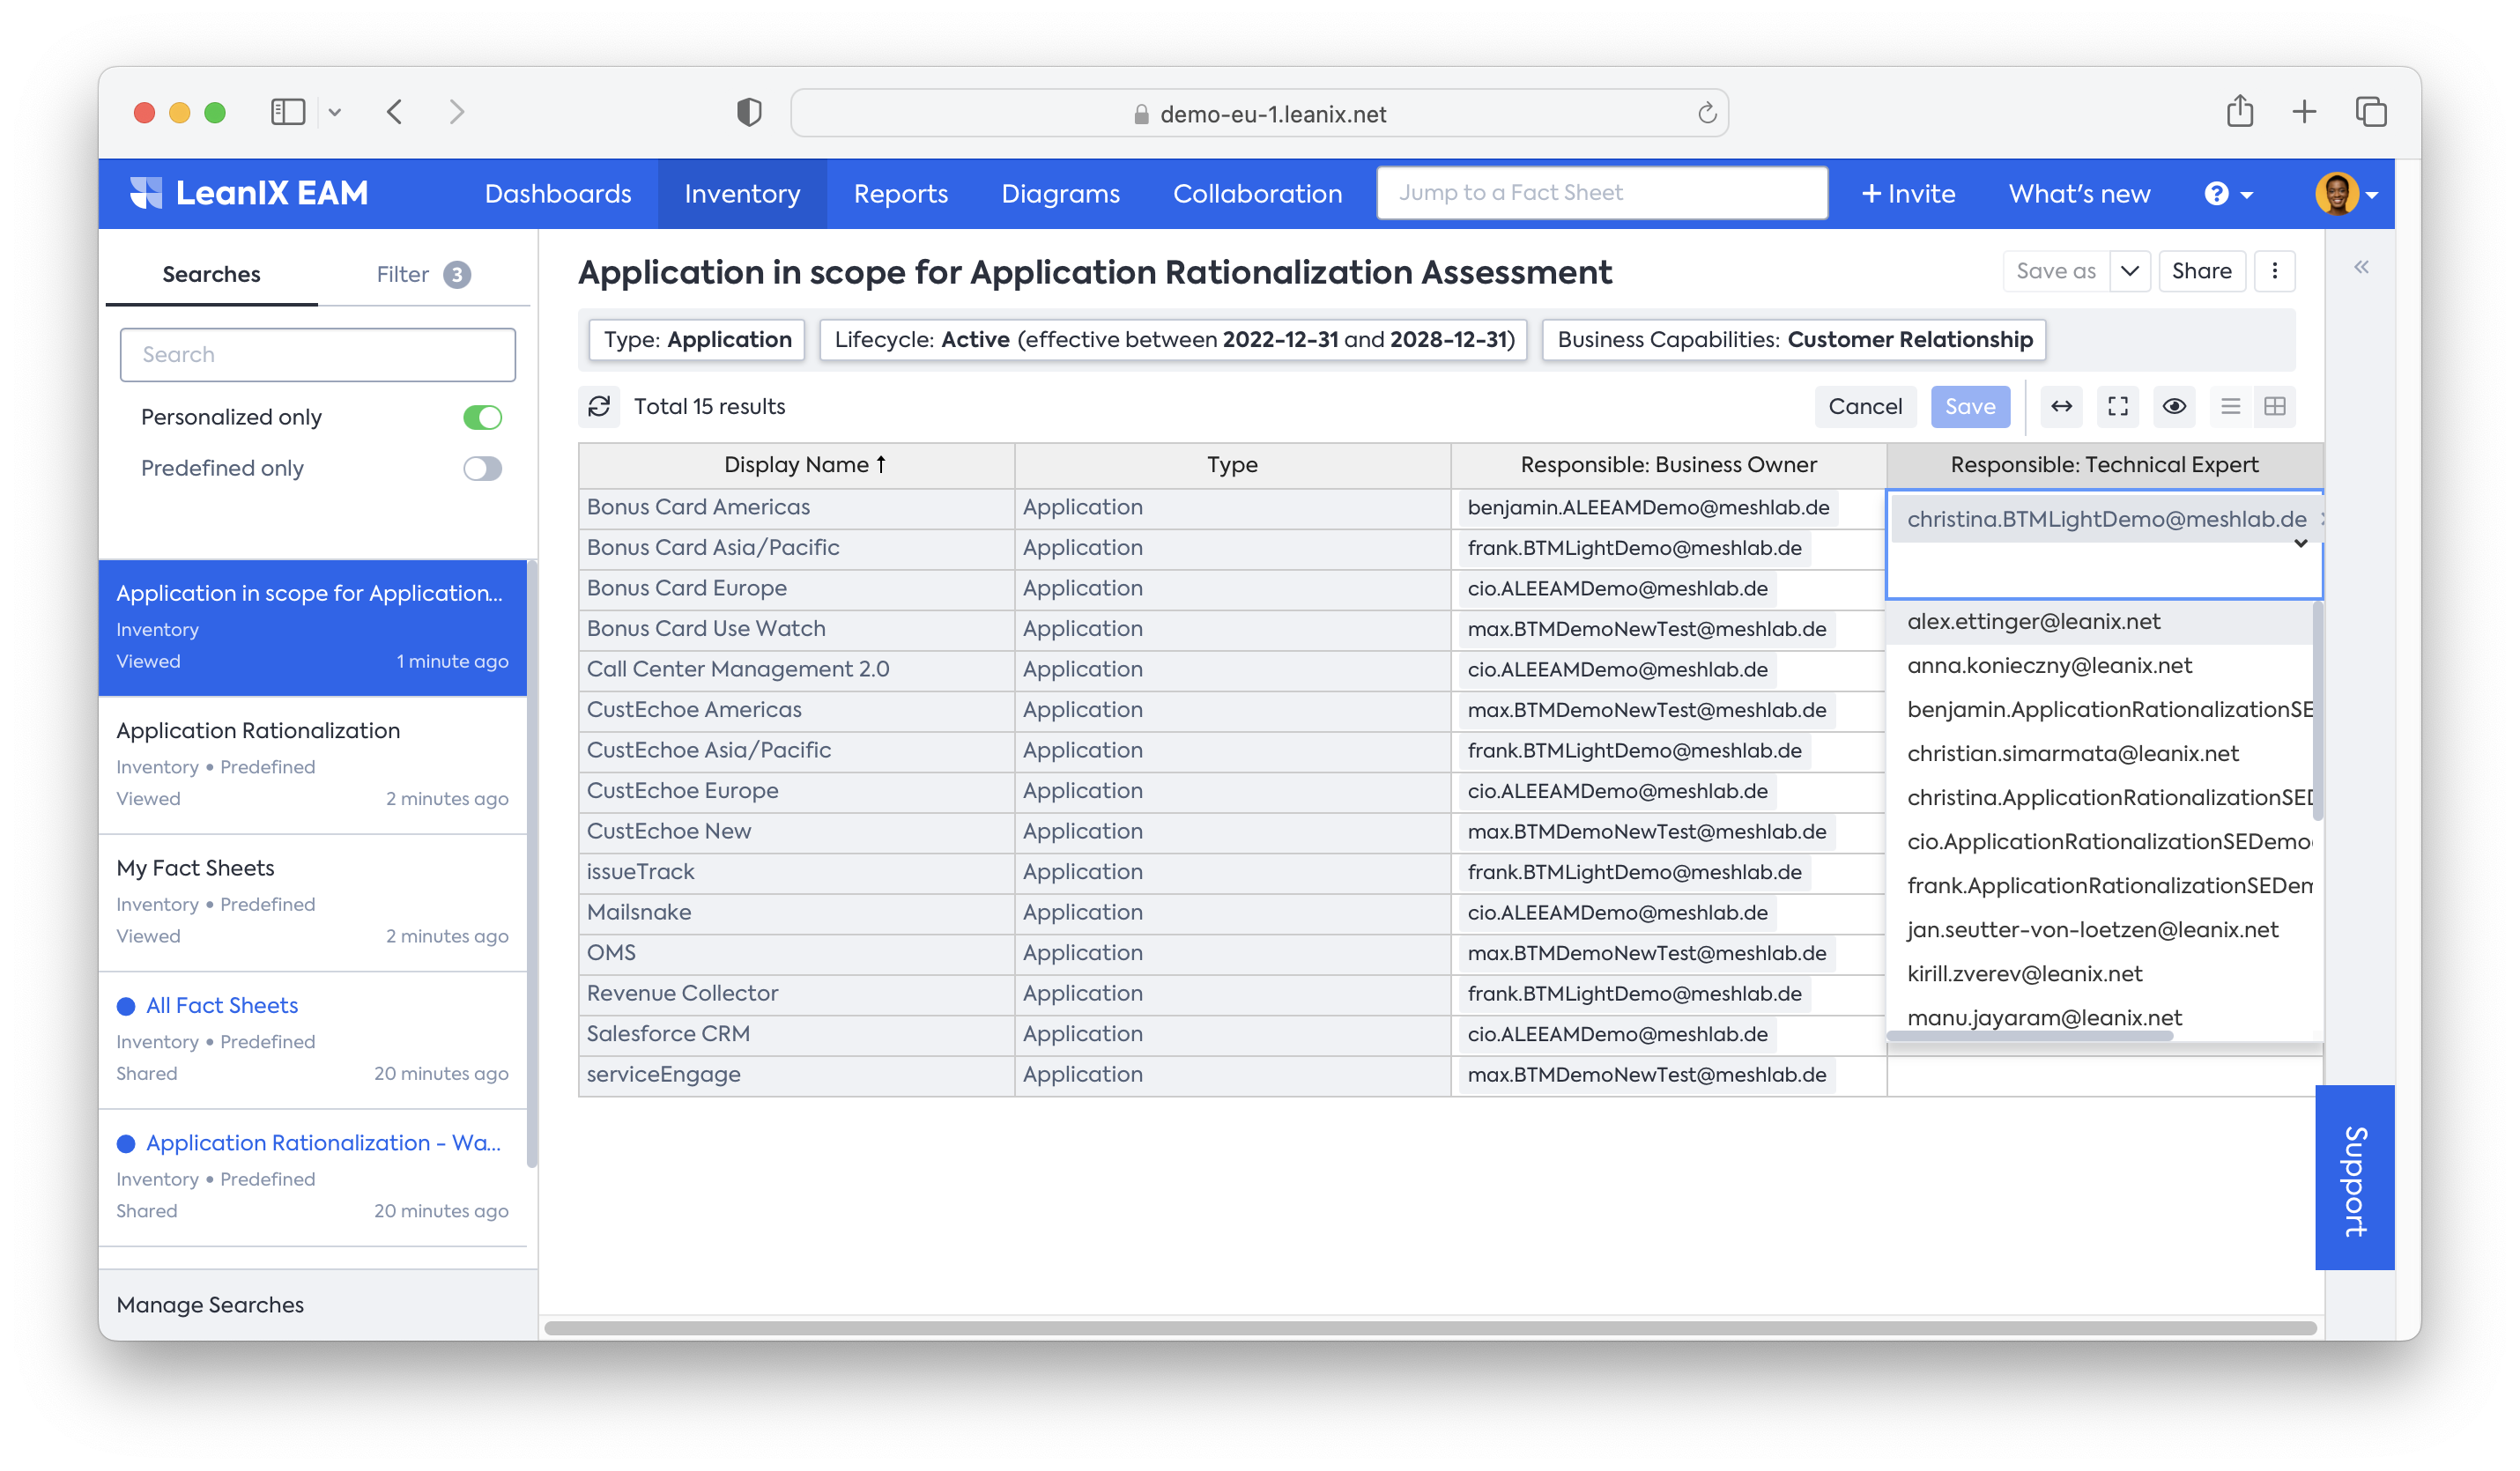
Task: Click the LeanIX EAM logo
Action: point(249,193)
